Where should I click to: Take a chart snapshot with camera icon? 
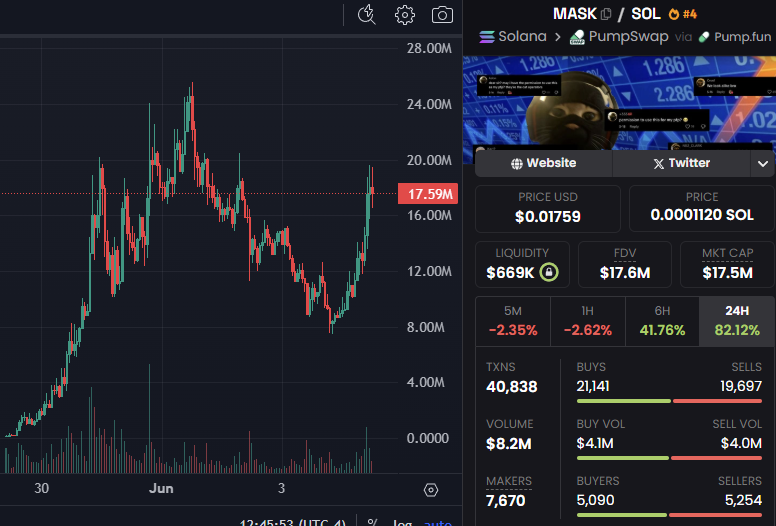[442, 15]
